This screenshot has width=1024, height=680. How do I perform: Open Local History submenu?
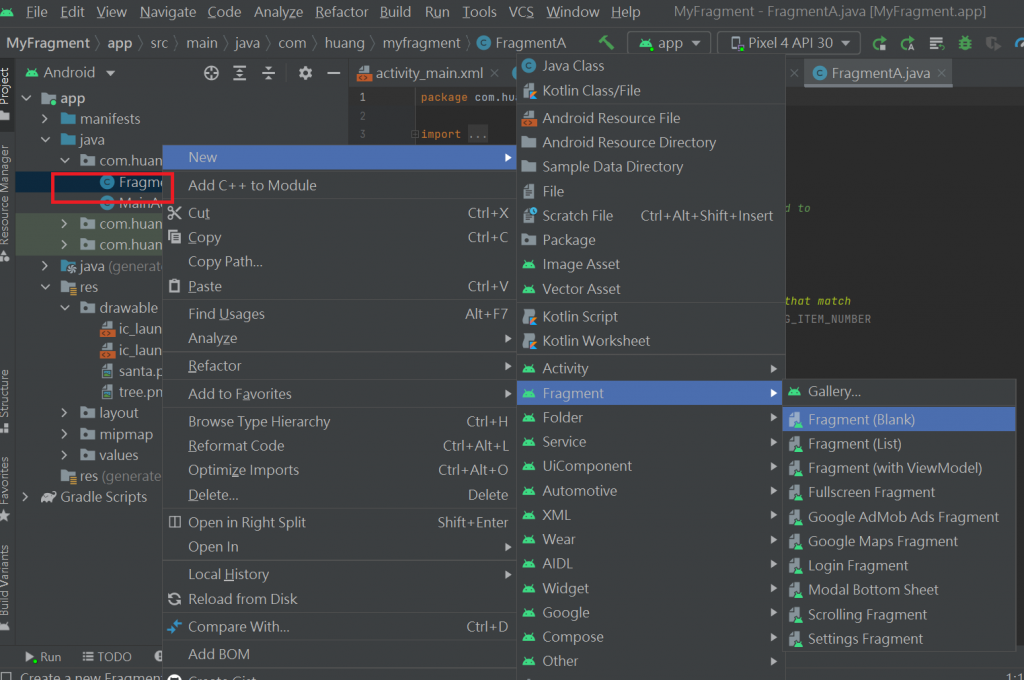pyautogui.click(x=339, y=574)
